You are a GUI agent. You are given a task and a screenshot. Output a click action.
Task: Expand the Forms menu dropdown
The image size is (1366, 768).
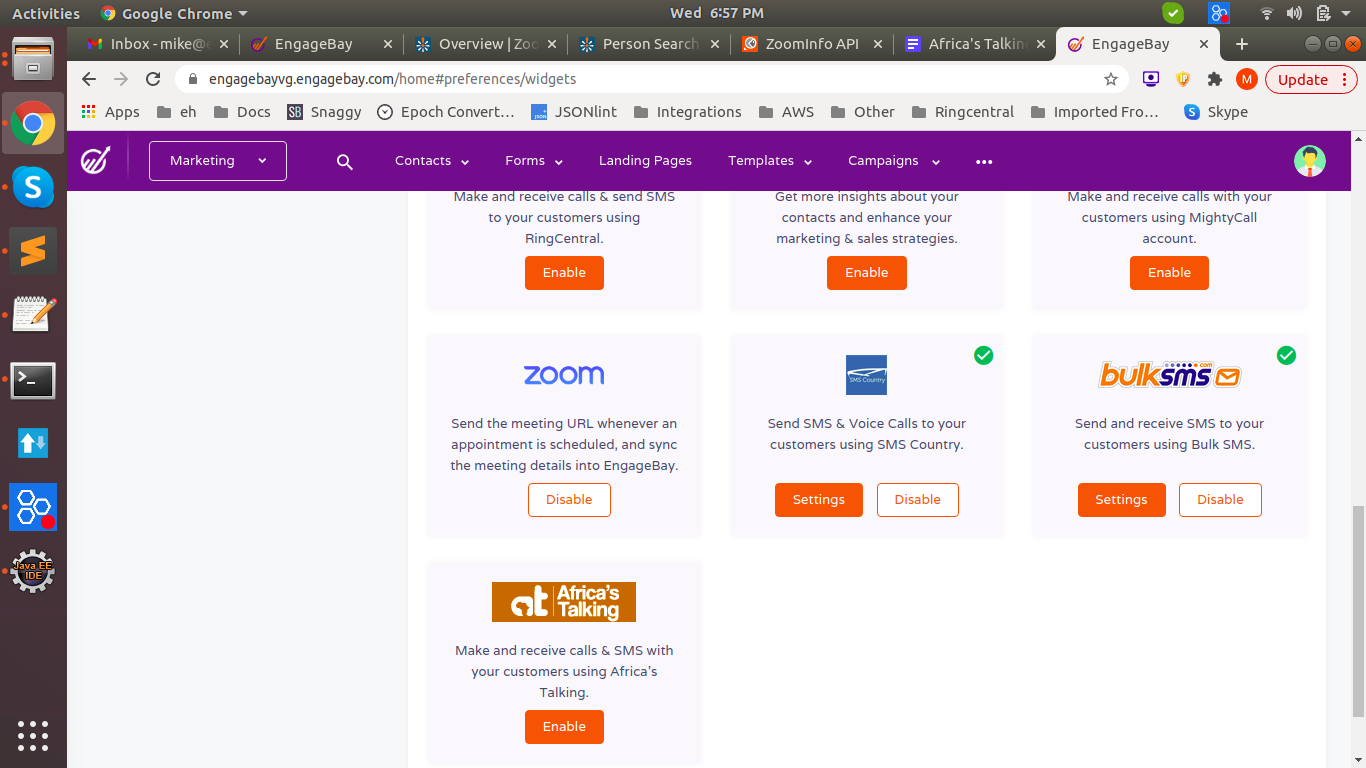click(534, 161)
